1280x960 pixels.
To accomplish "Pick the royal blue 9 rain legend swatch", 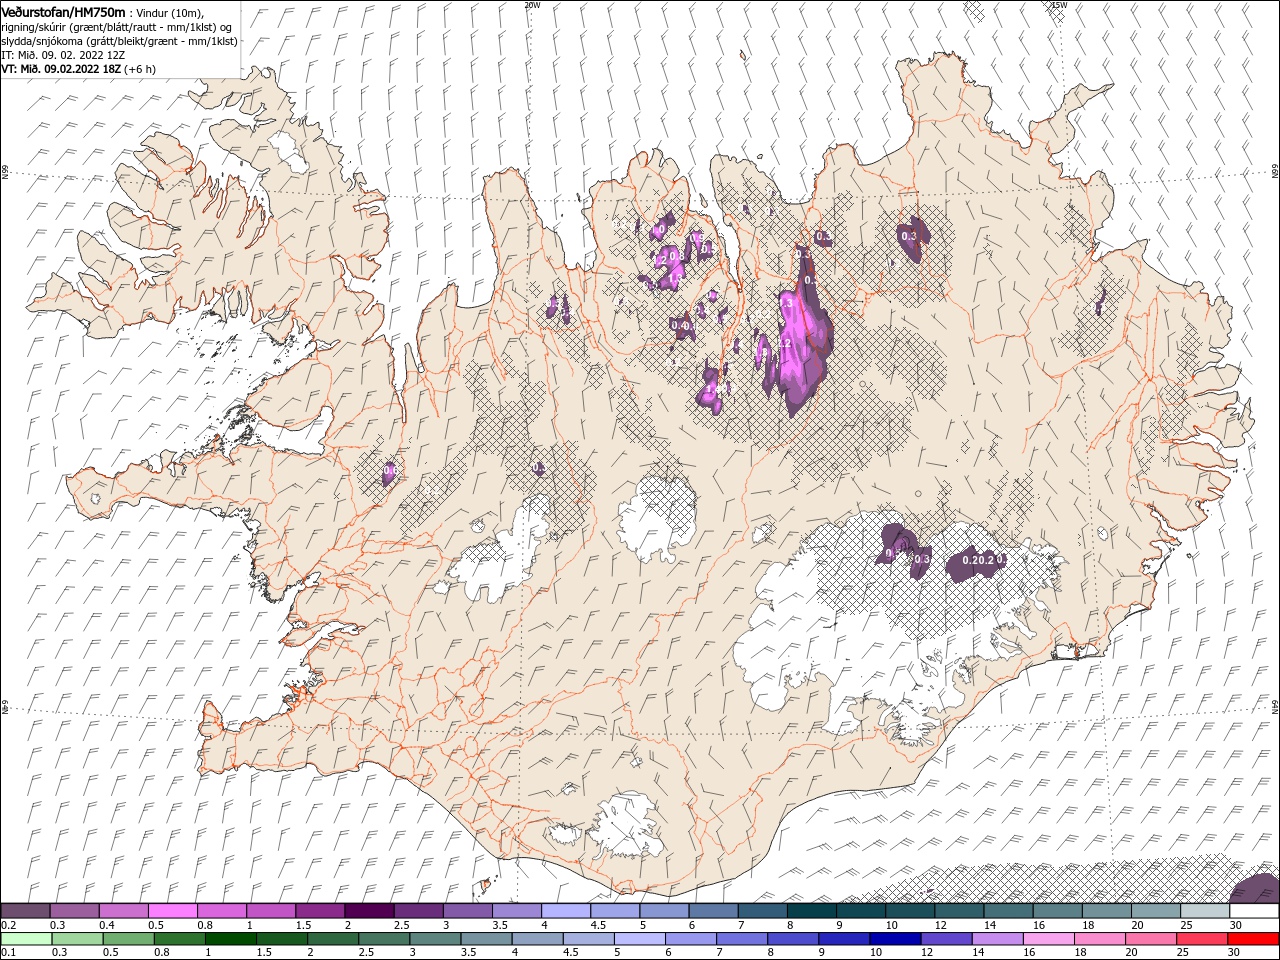I will click(844, 939).
